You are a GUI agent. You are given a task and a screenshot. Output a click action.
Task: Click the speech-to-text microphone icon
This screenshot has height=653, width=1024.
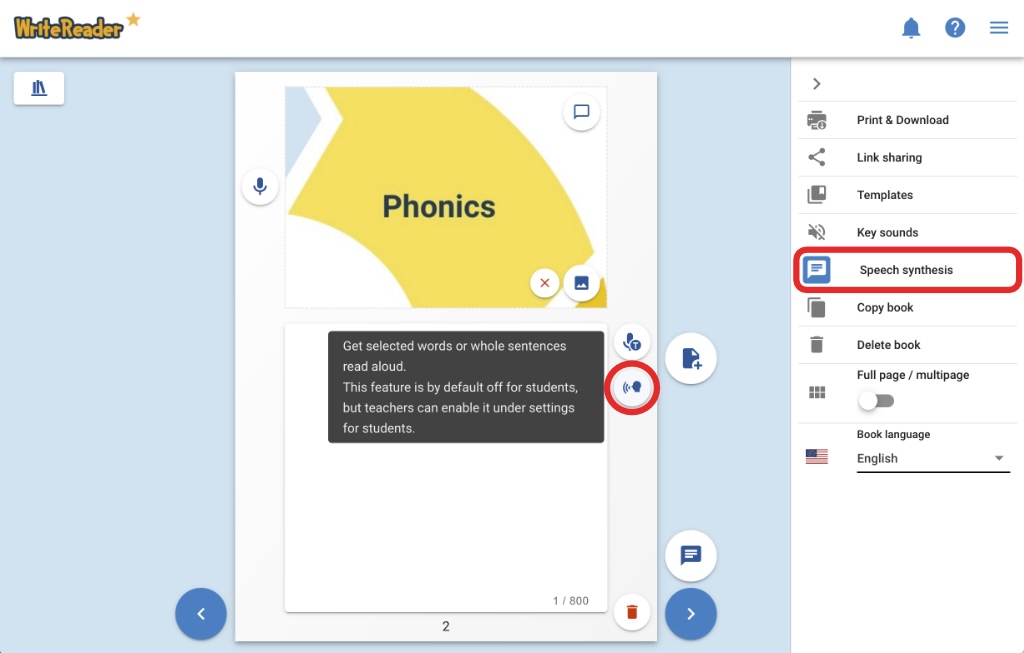point(631,343)
